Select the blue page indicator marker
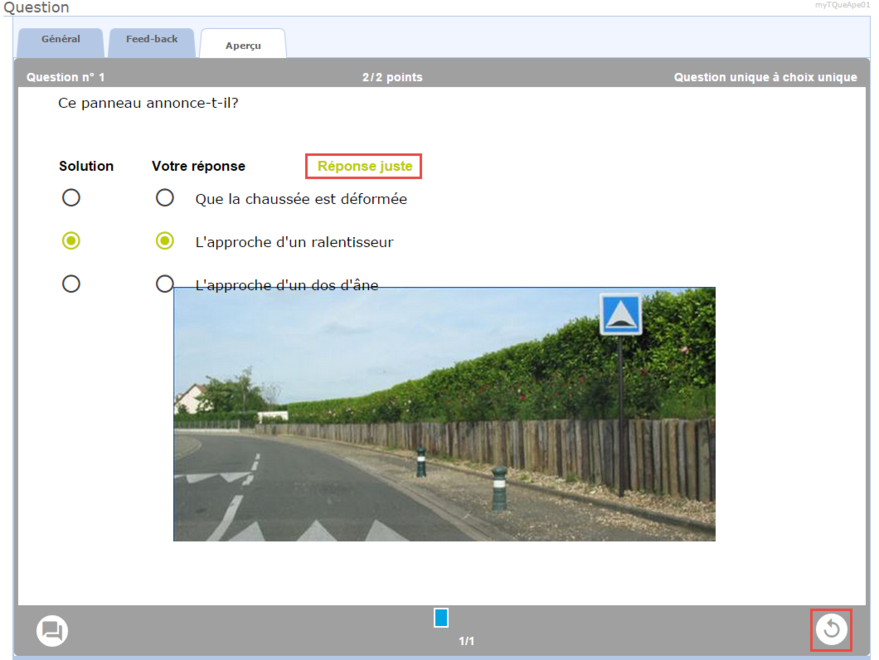This screenshot has height=660, width=879. click(x=441, y=618)
